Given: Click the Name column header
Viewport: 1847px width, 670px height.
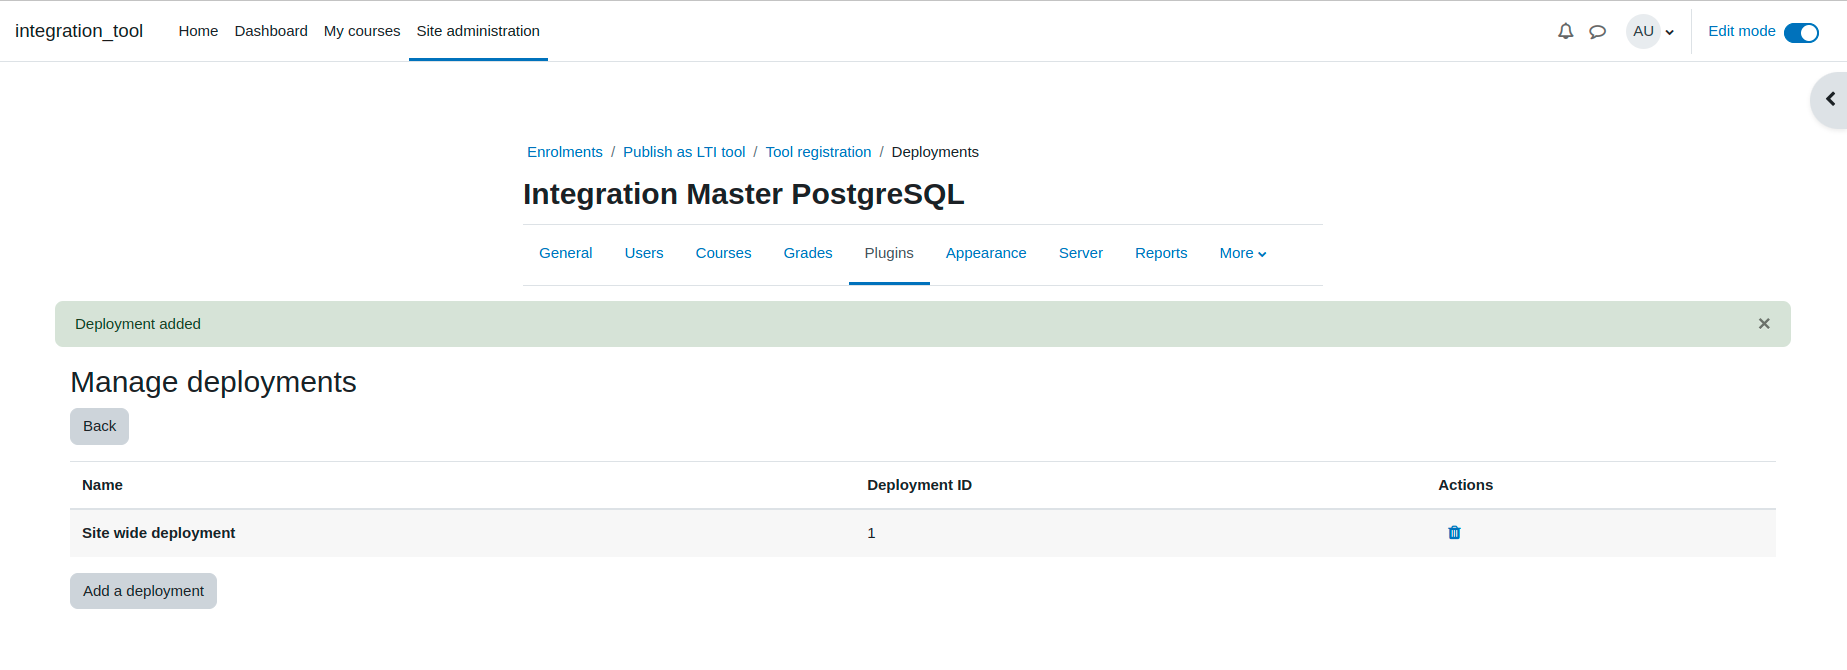Looking at the screenshot, I should click(x=102, y=485).
